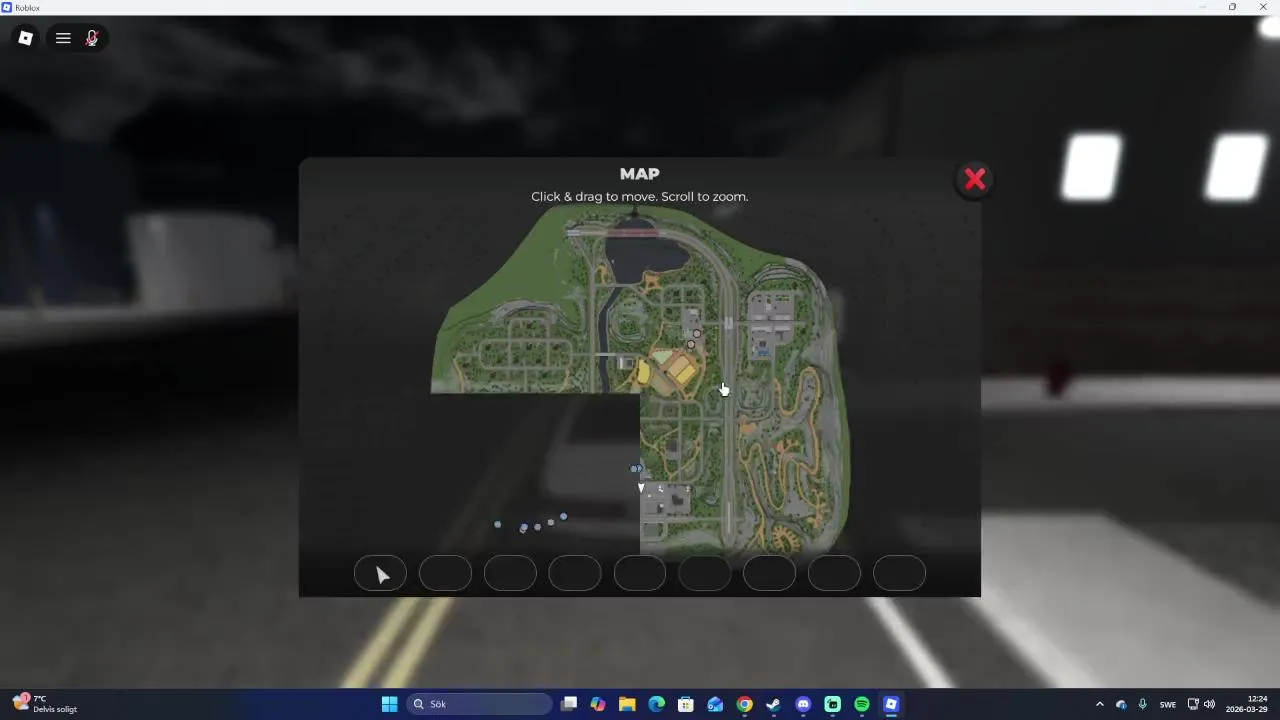Open the OneDrive cloud tray icon

pos(1121,704)
